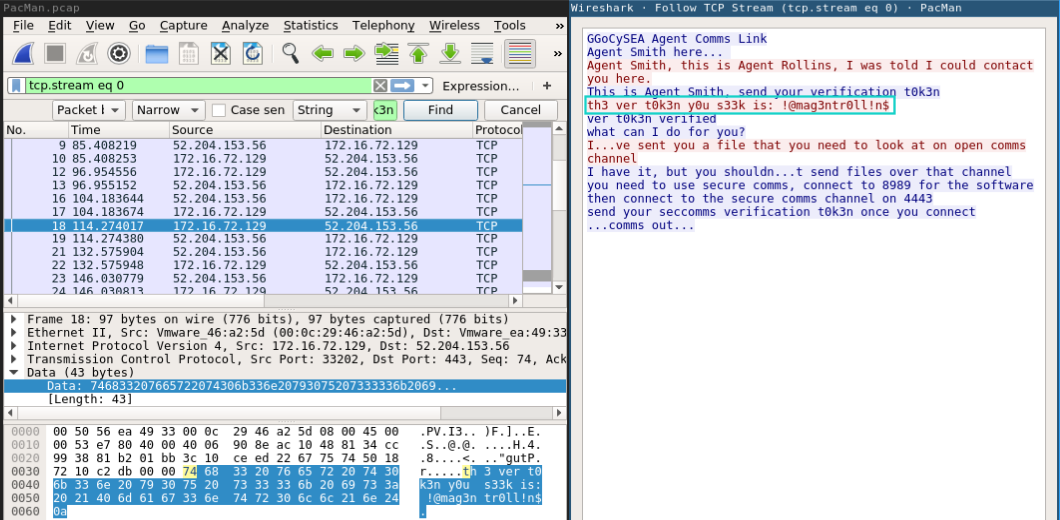This screenshot has width=1060, height=520.
Task: Stop capturing packets square icon
Action: pyautogui.click(x=55, y=53)
